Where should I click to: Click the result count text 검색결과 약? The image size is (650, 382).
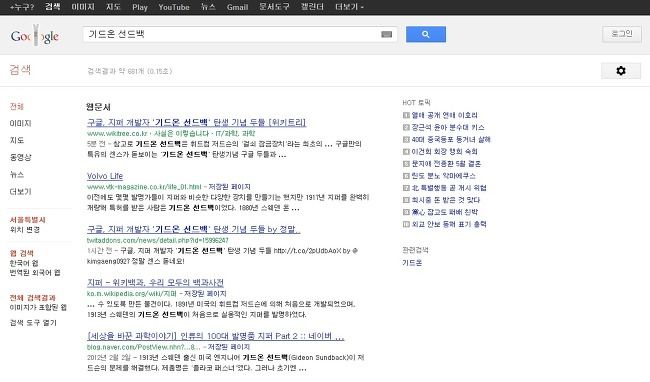(x=130, y=71)
